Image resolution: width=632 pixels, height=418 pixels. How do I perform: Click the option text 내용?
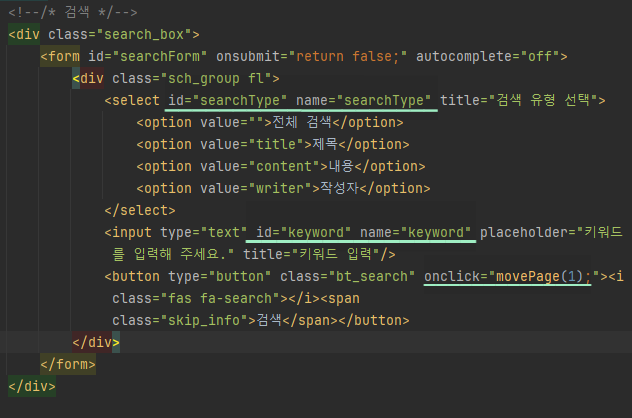tap(341, 166)
